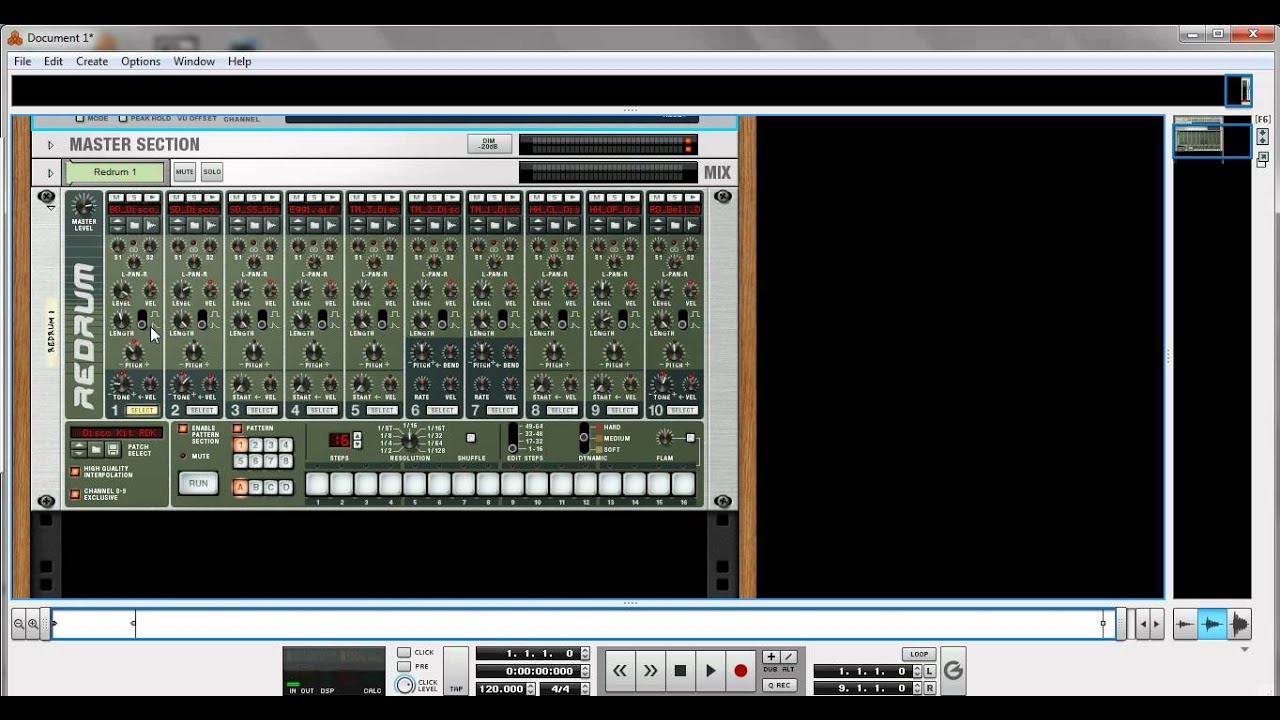
Task: Click the red record button
Action: [740, 671]
